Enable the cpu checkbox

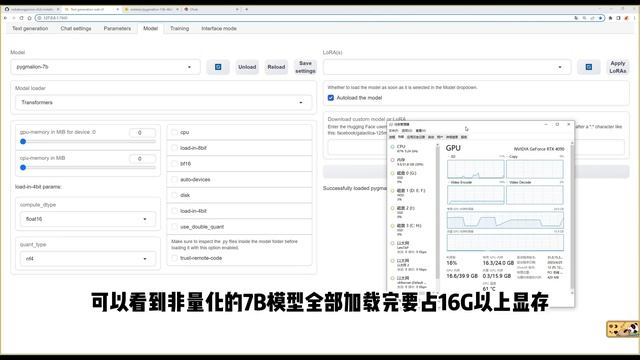point(175,132)
